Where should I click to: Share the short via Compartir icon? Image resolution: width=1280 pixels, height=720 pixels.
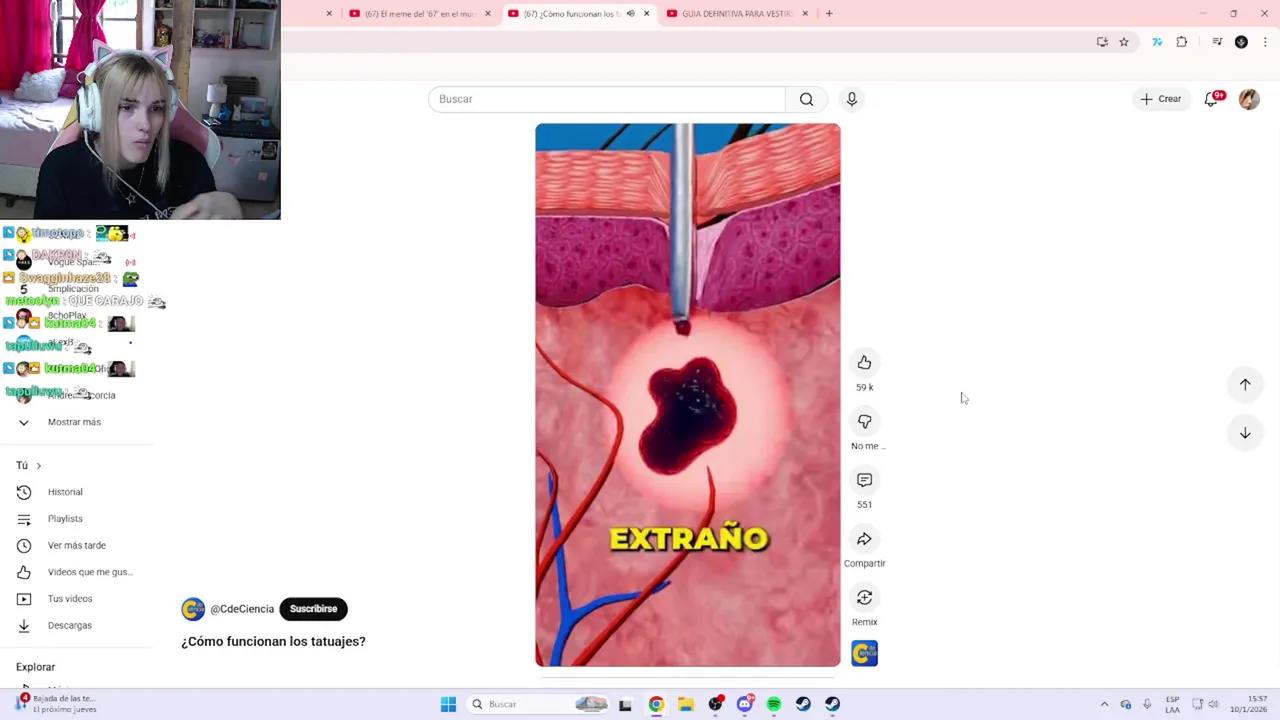coord(864,539)
